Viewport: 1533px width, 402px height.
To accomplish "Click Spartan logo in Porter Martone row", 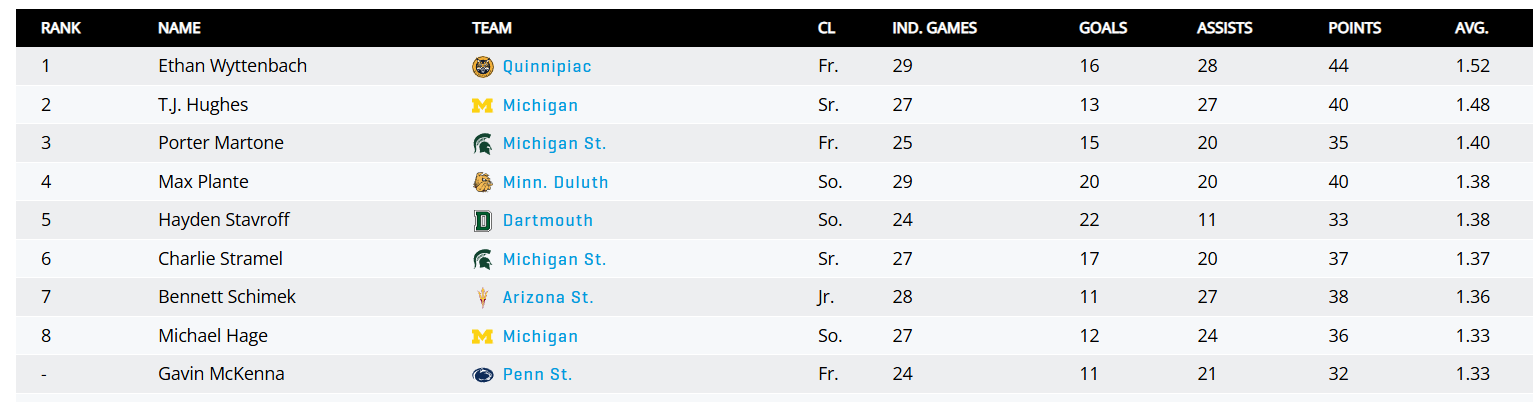I will [482, 144].
